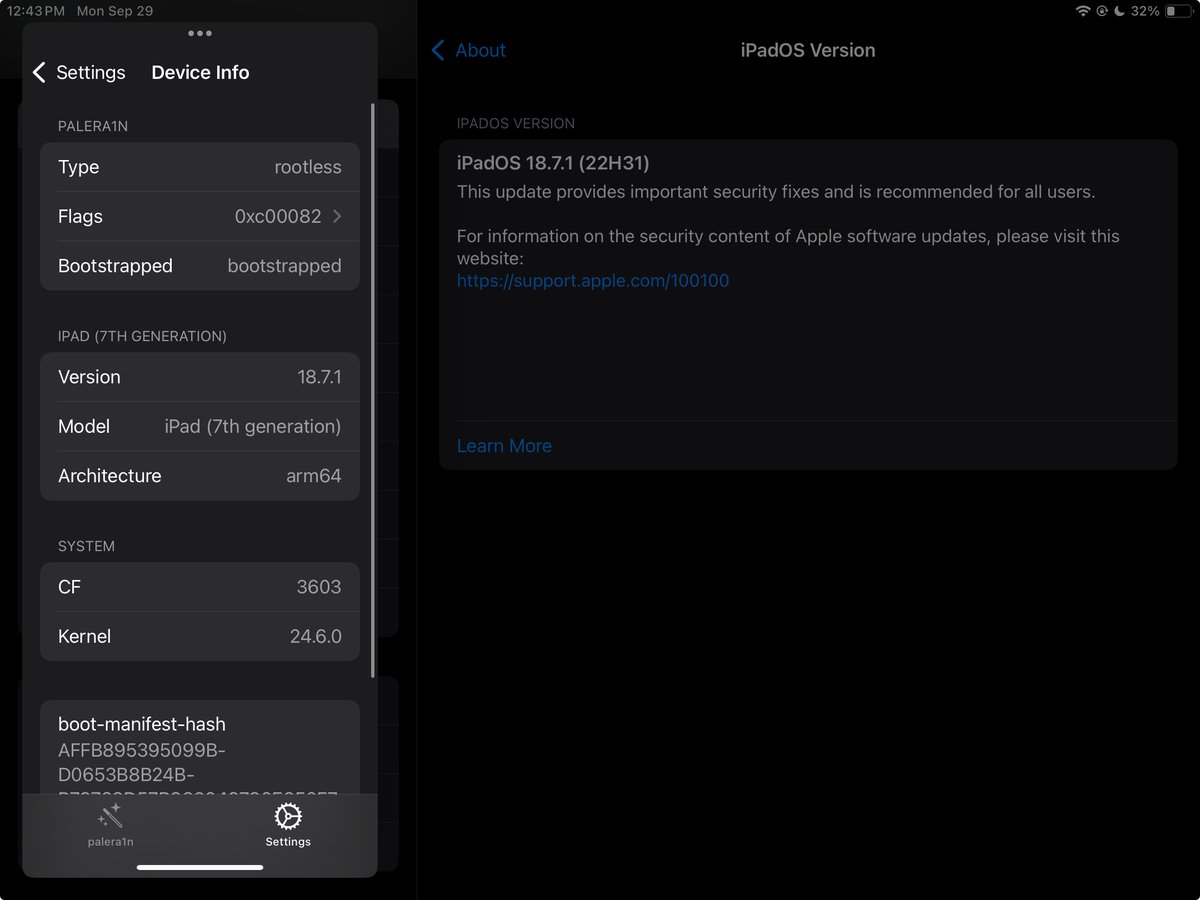Image resolution: width=1200 pixels, height=900 pixels.
Task: Tap the 12:43 PM clock in status bar
Action: (37, 12)
